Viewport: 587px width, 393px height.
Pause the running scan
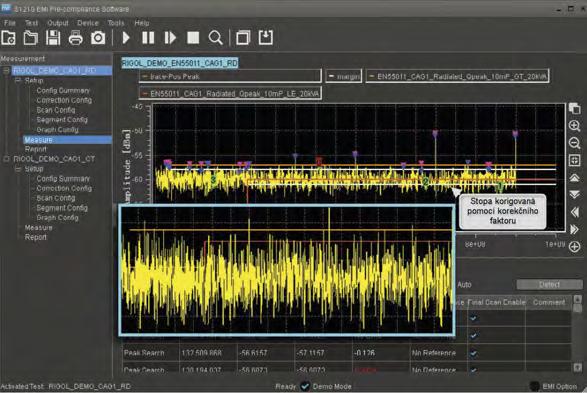[x=148, y=38]
